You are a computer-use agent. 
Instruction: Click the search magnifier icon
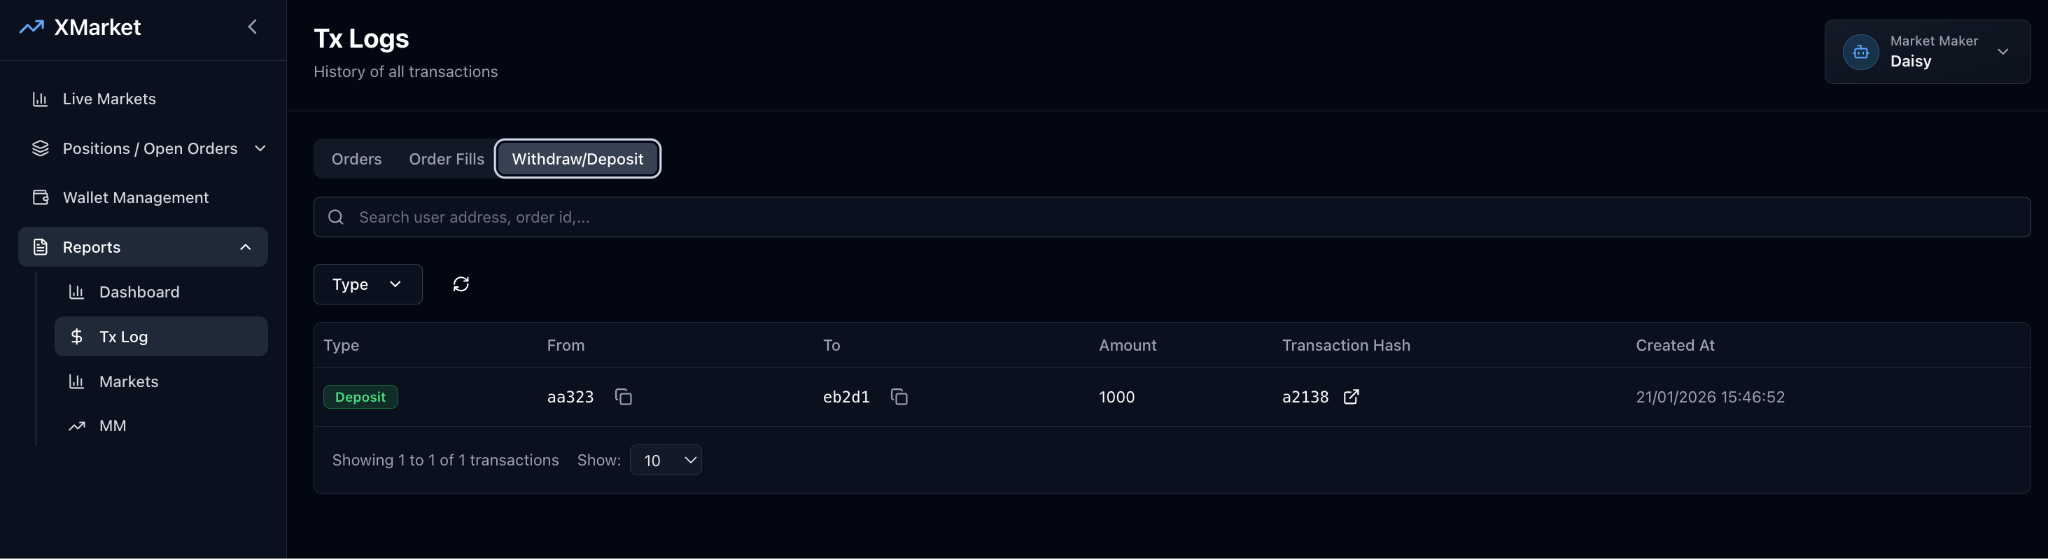click(336, 217)
